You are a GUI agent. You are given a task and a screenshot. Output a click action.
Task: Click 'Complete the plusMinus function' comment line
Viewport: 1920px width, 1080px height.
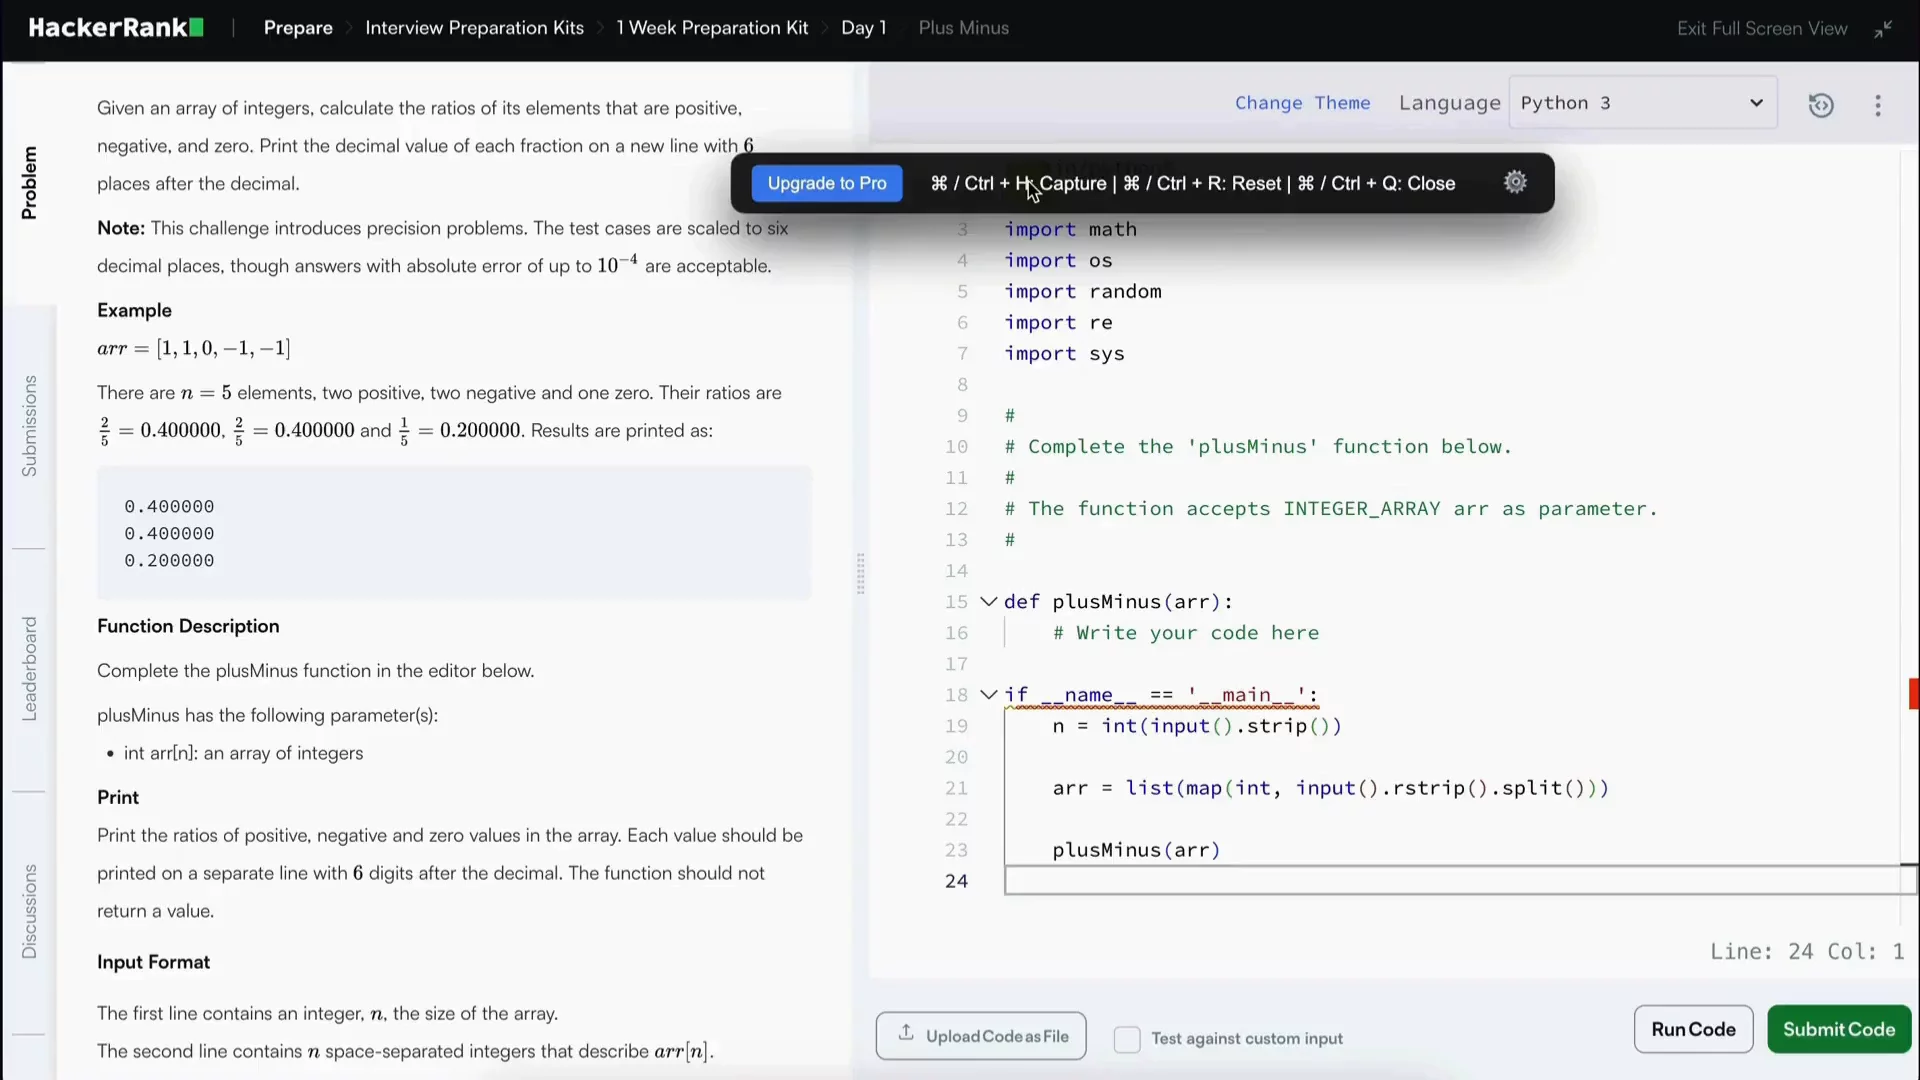point(1258,447)
